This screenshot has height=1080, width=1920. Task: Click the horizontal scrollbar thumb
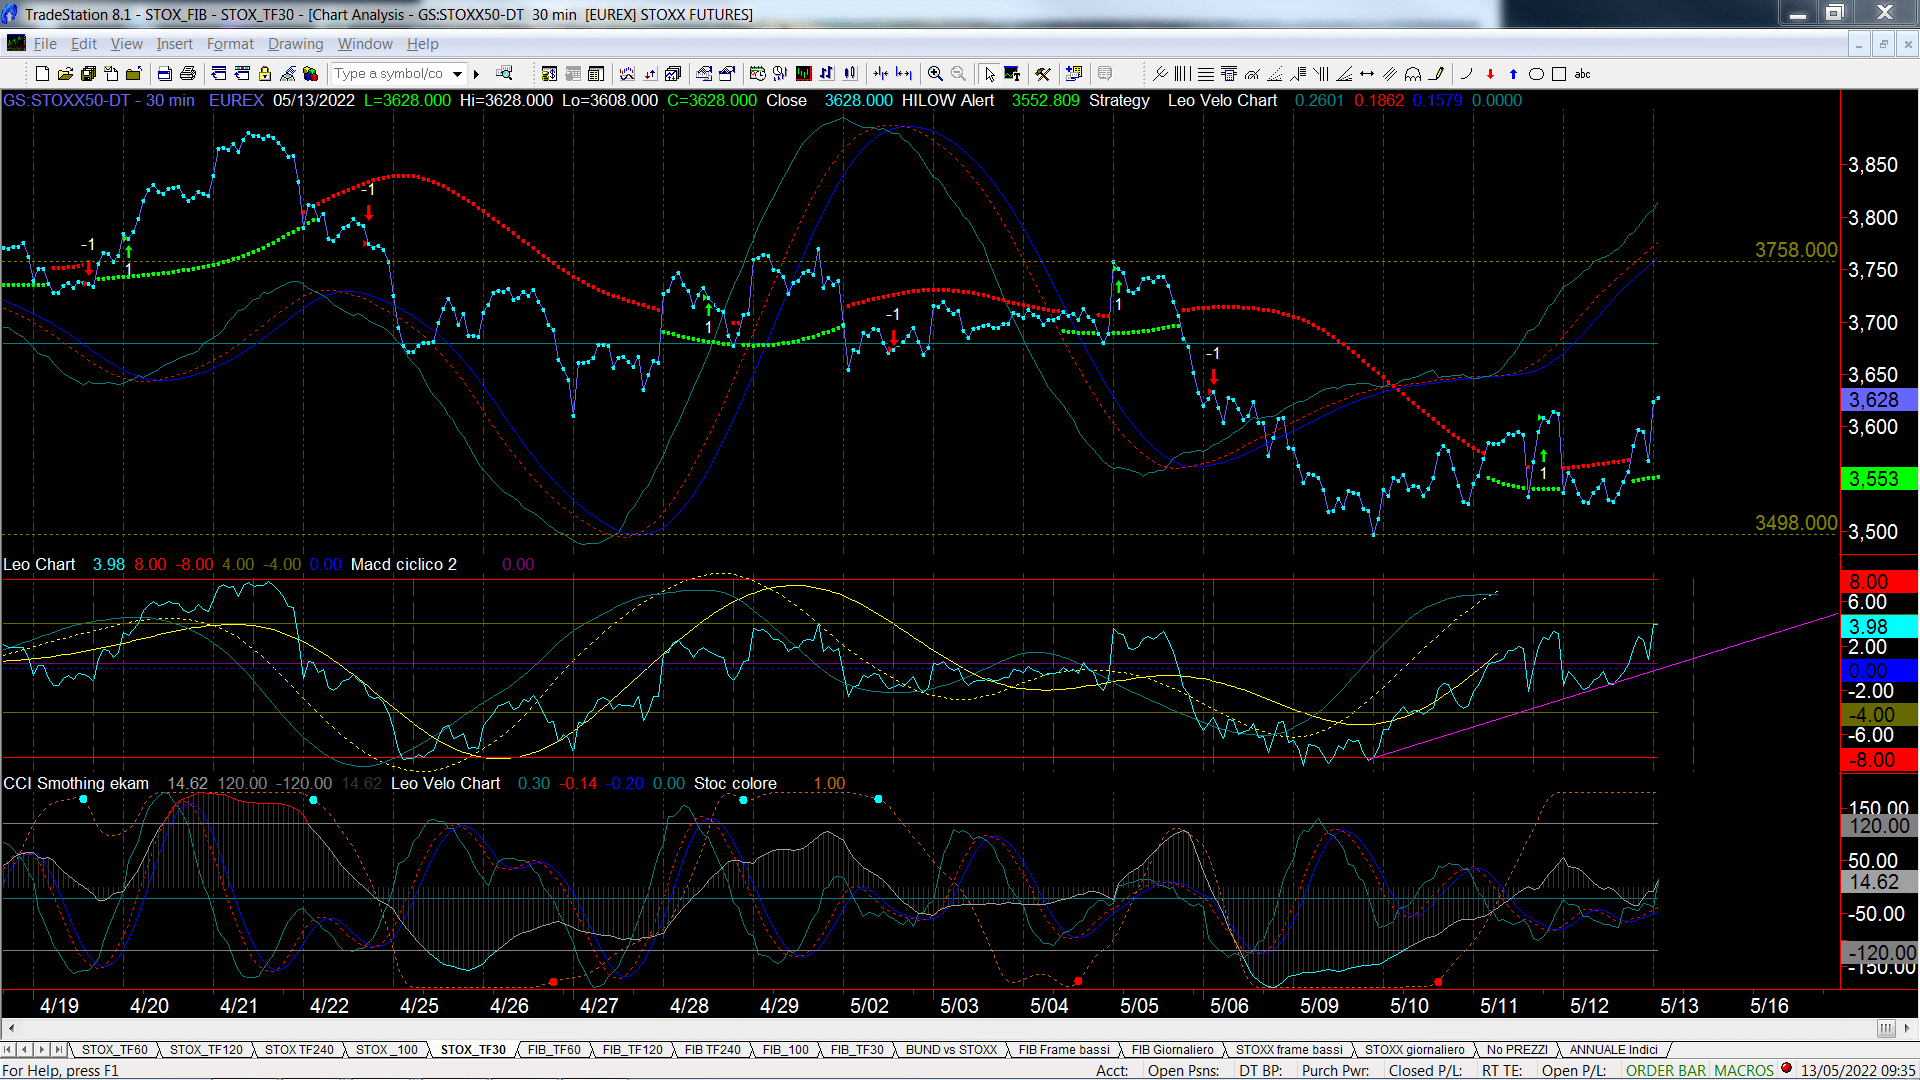tap(1886, 1028)
